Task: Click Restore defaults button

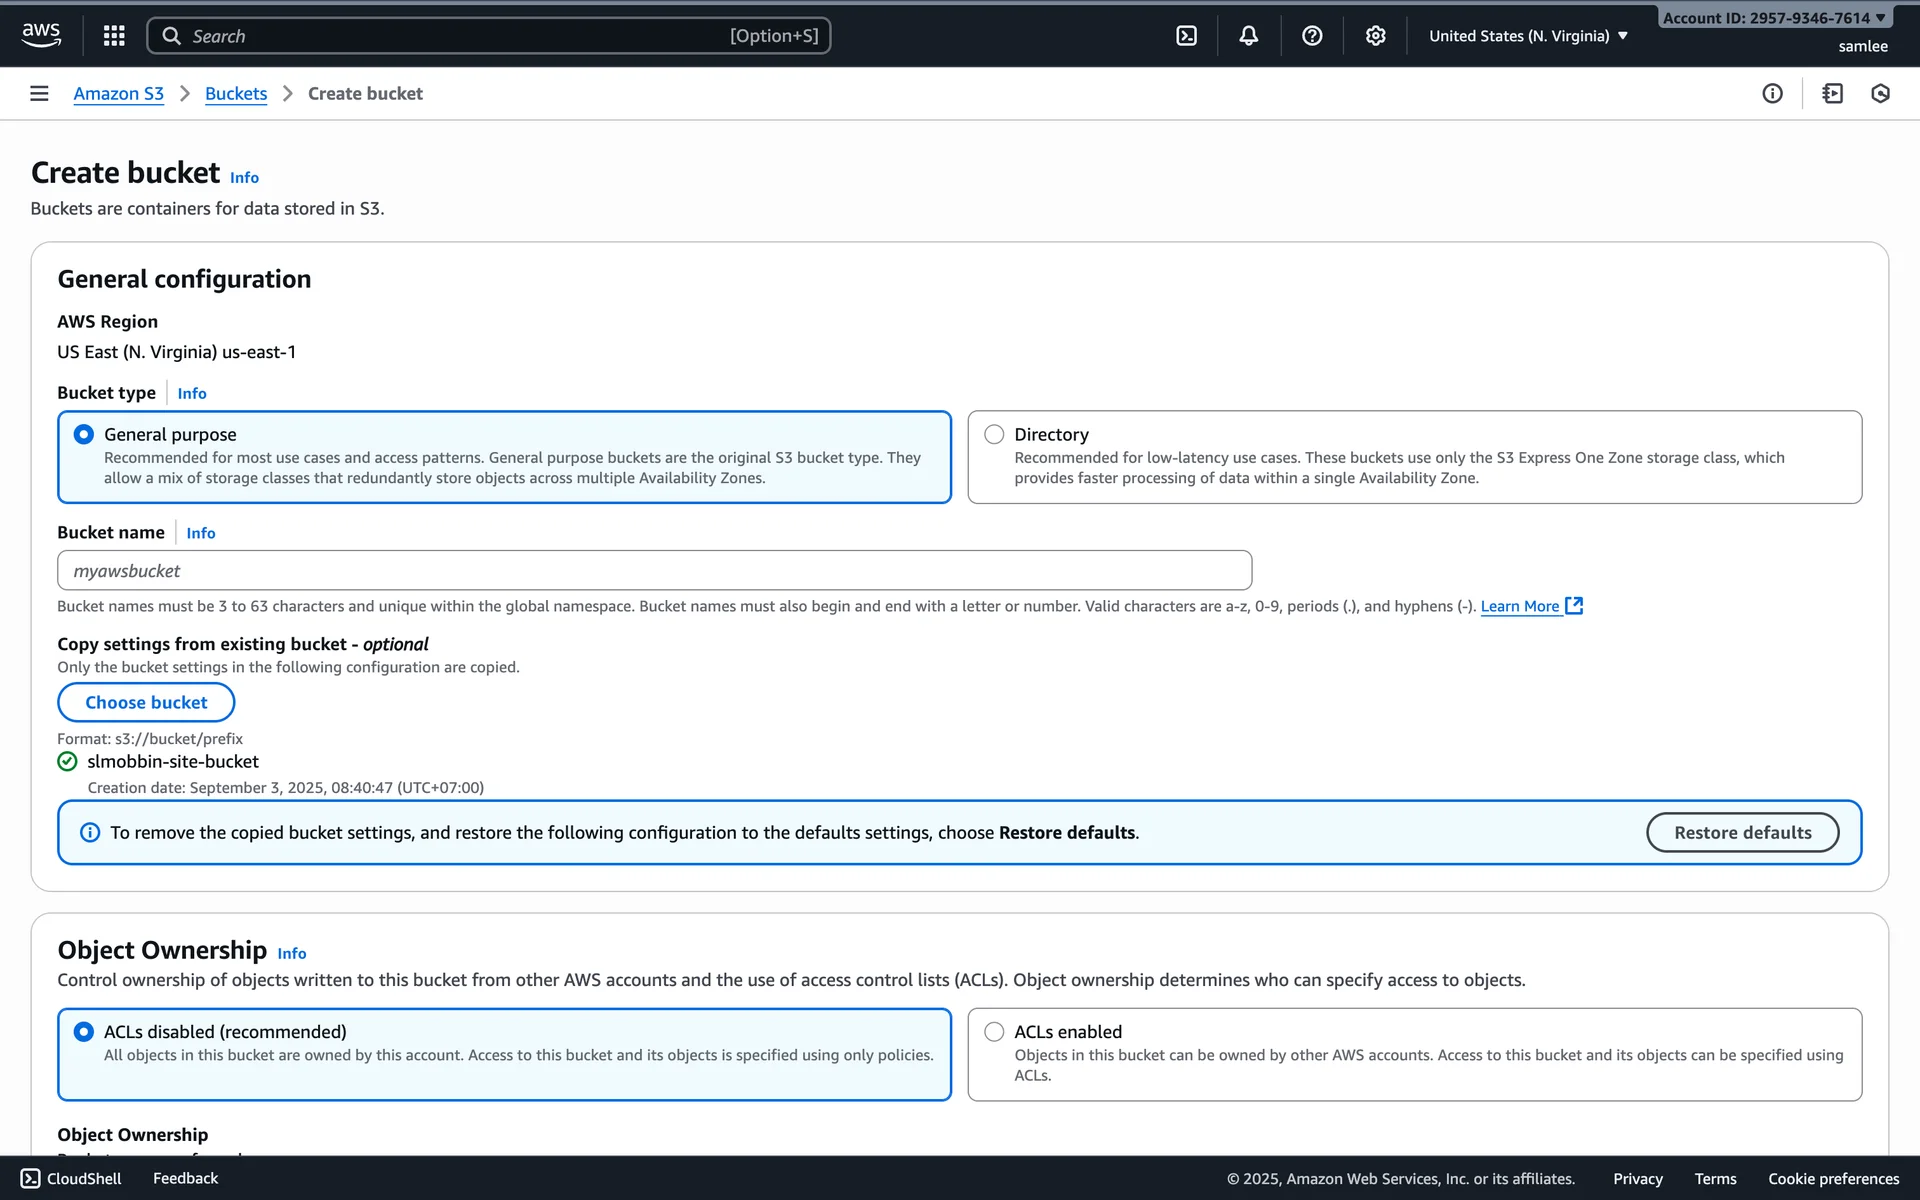Action: click(x=1742, y=832)
